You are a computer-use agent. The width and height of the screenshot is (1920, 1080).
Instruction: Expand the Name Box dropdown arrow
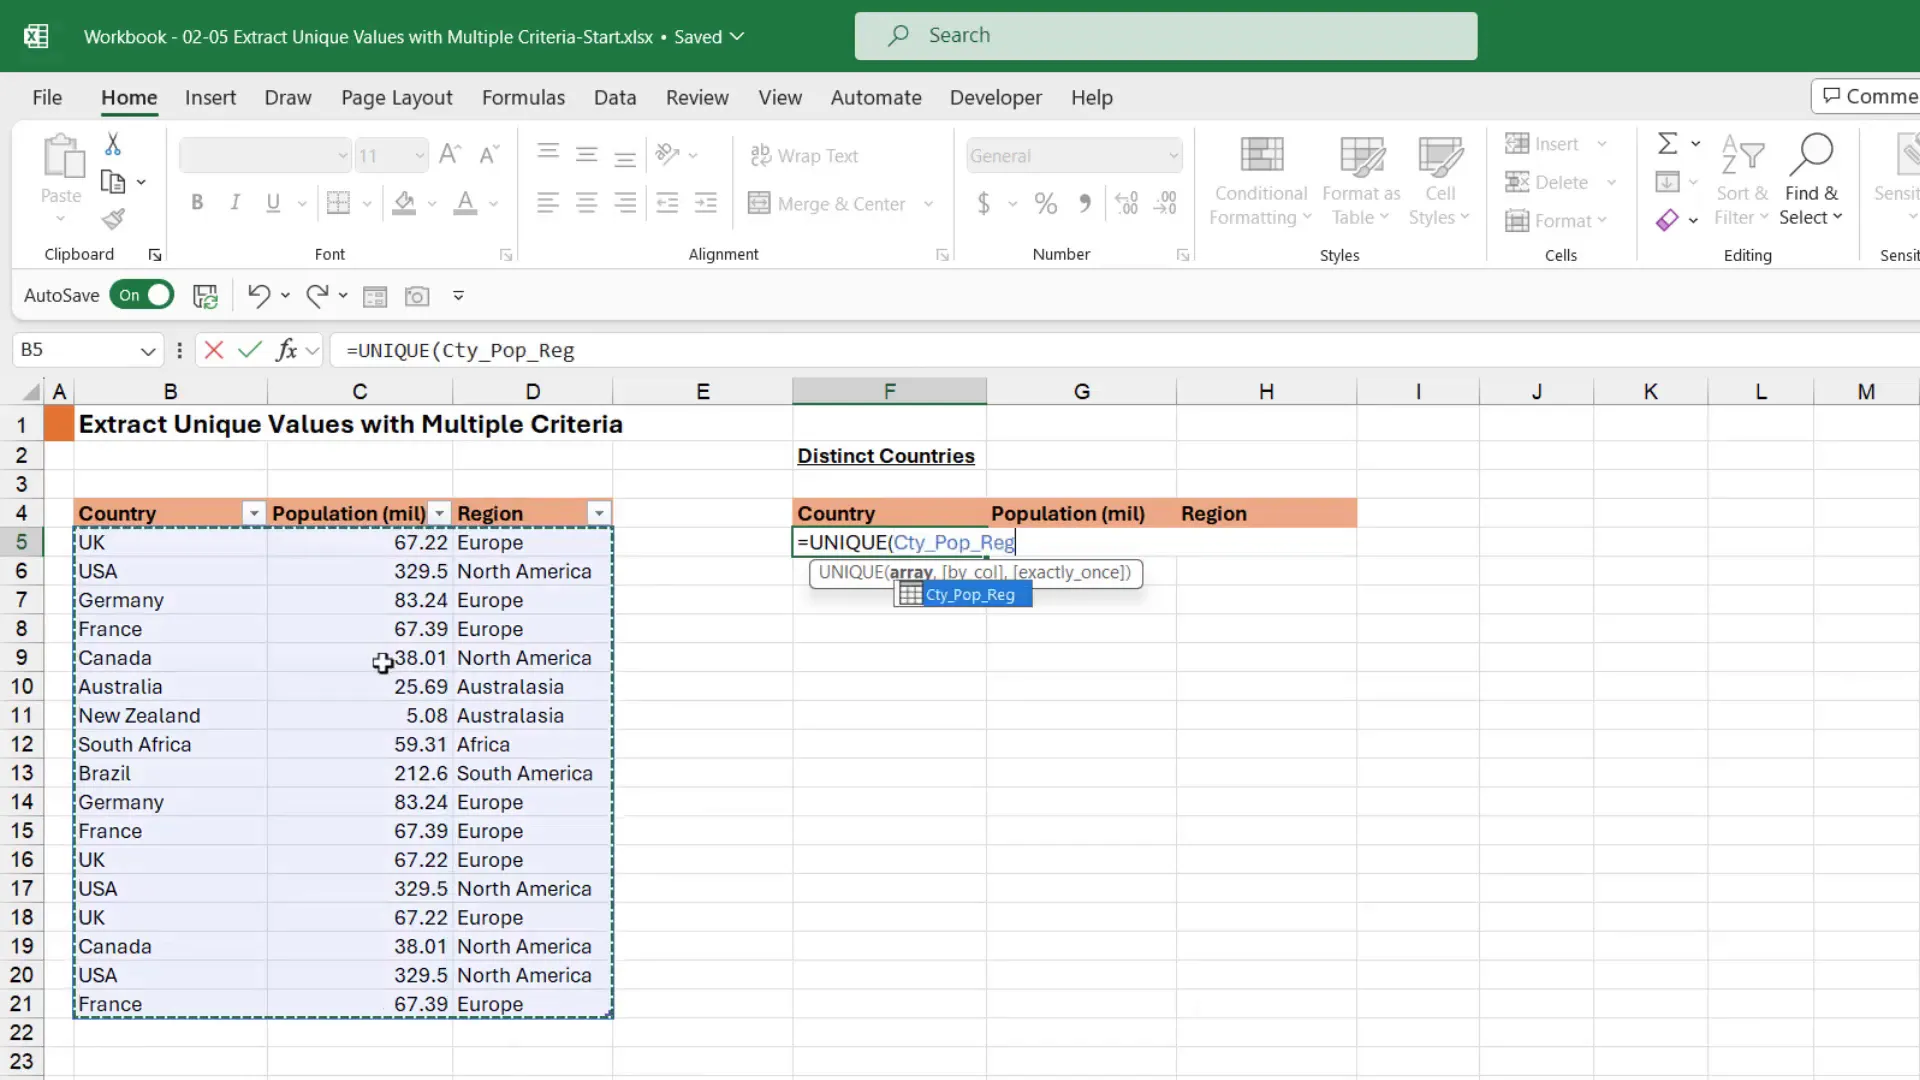[147, 351]
